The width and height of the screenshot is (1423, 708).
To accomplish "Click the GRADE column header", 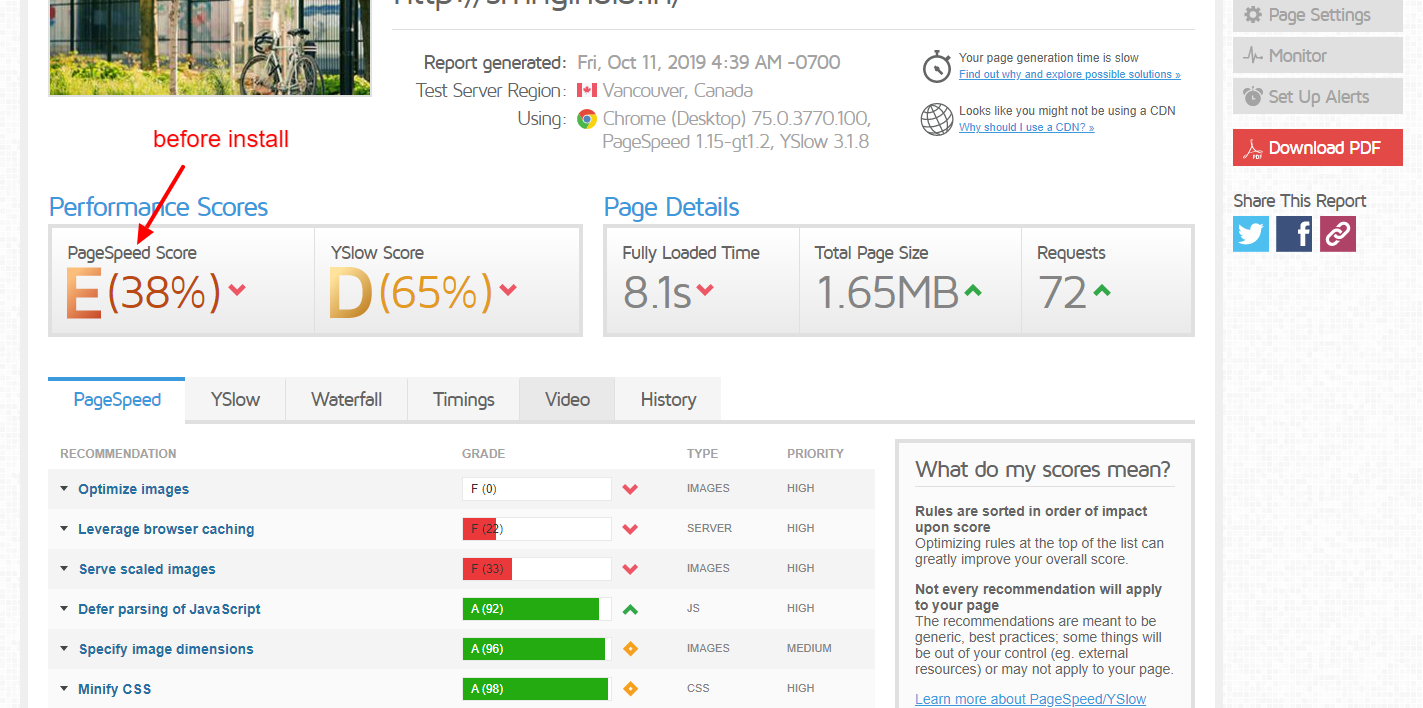I will click(483, 454).
